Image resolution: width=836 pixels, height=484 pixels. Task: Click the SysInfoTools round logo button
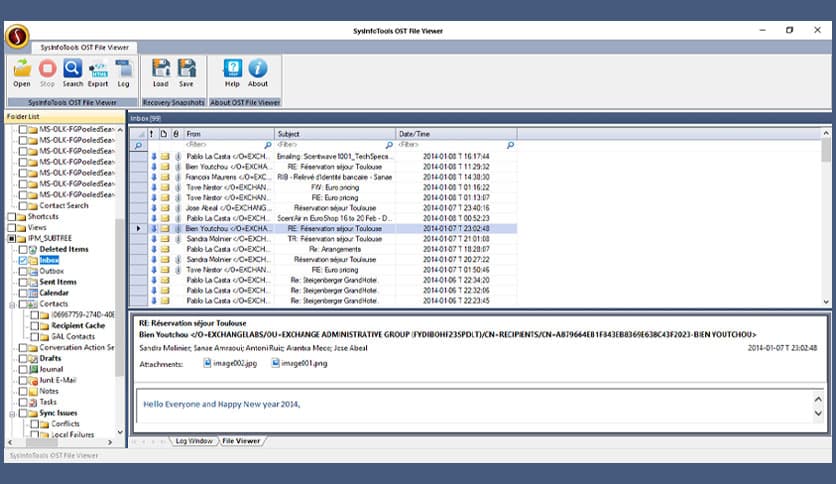pyautogui.click(x=17, y=36)
